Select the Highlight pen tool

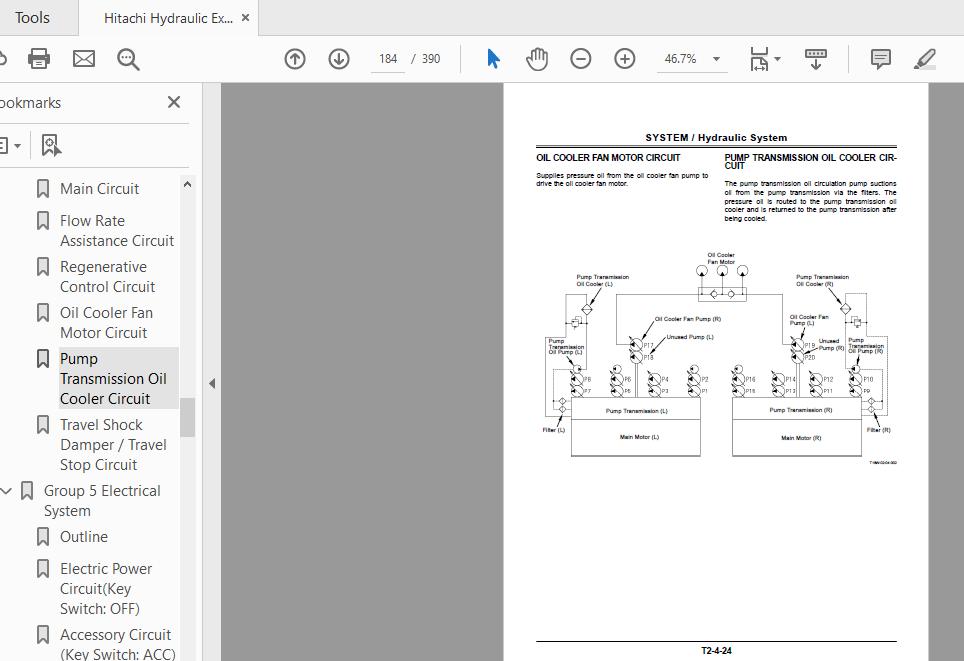(x=925, y=59)
